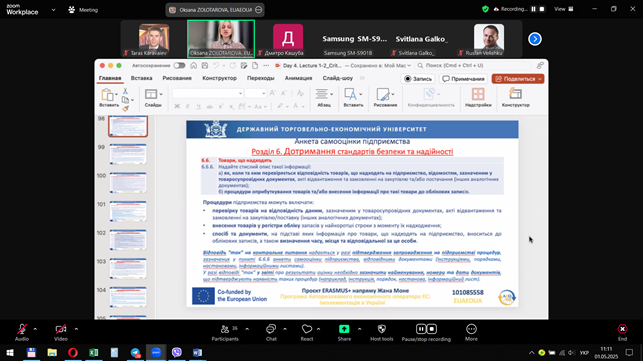Switch to the Вставка ribbon tab
The image size is (643, 361).
pos(141,78)
